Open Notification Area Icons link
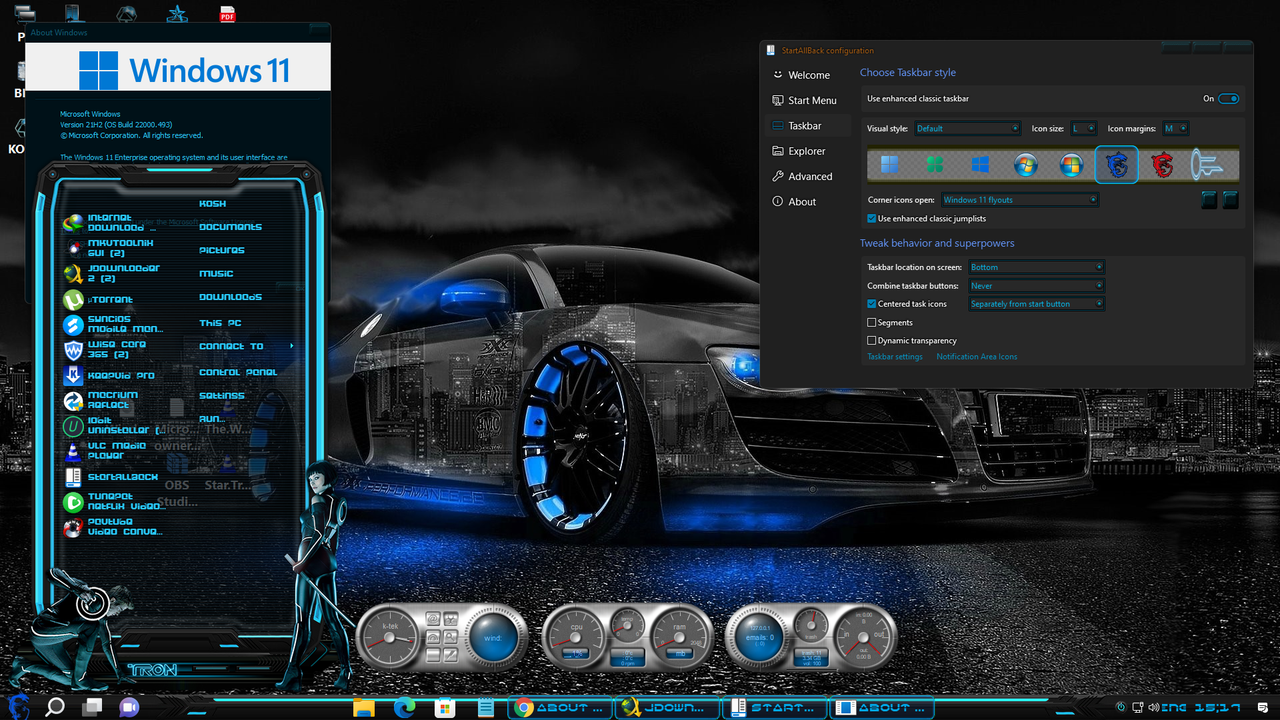This screenshot has width=1280, height=720. click(x=977, y=356)
